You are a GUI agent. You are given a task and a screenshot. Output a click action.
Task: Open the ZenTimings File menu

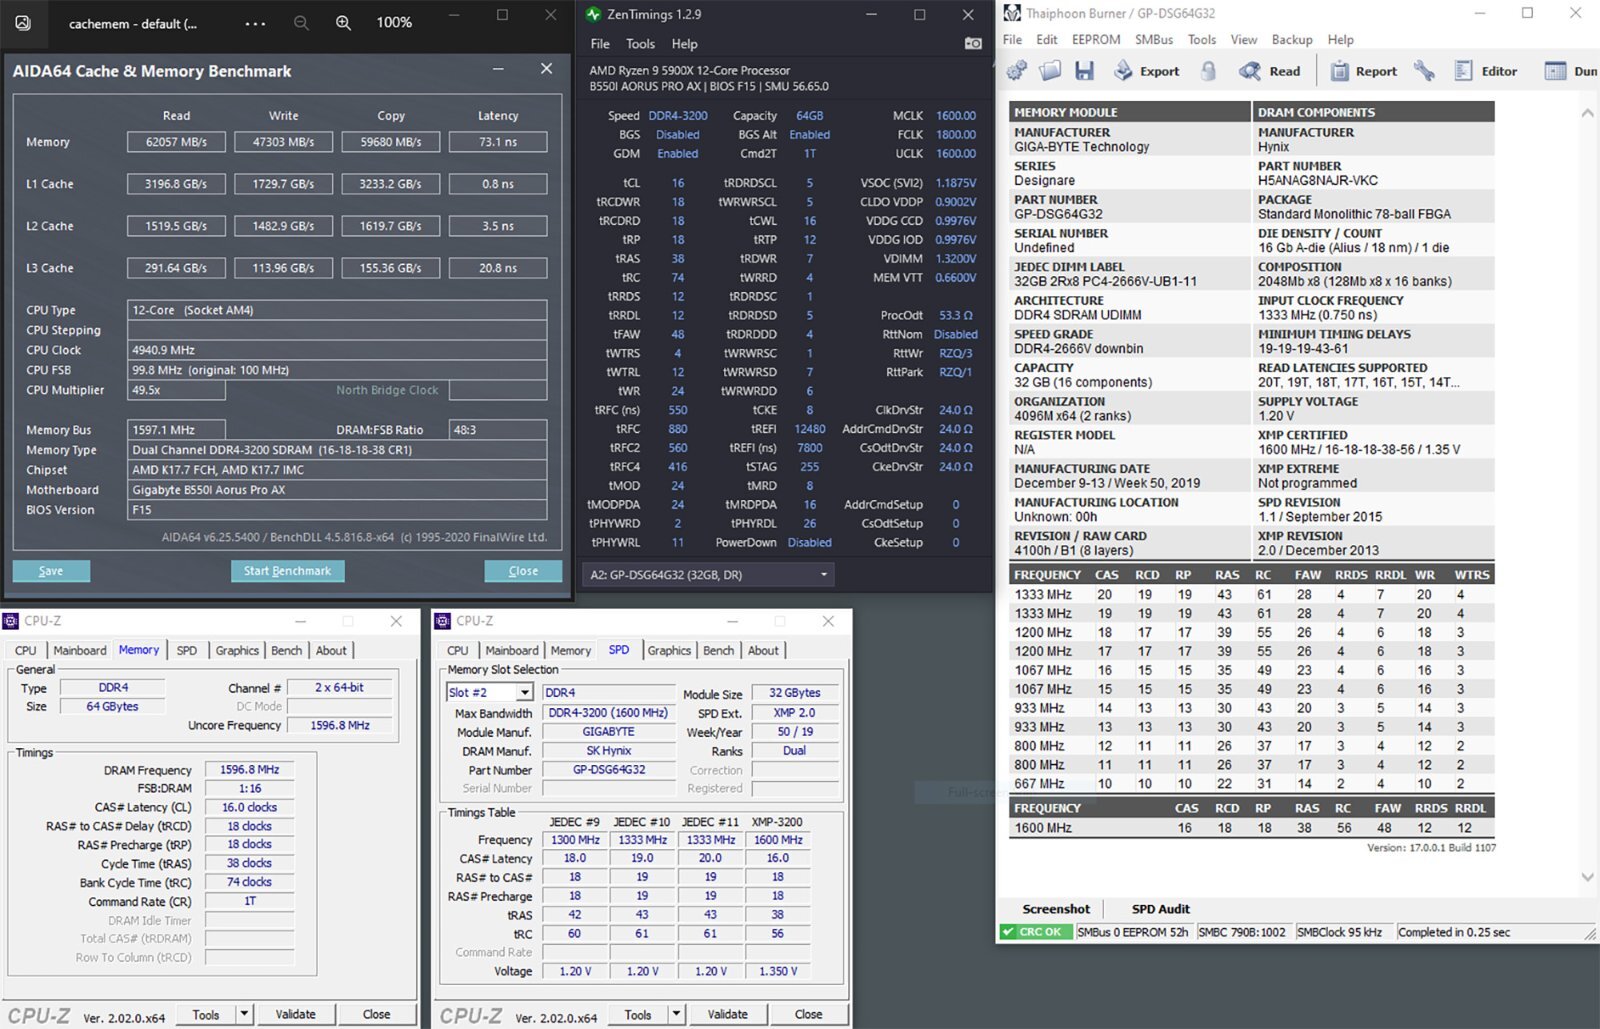(600, 44)
